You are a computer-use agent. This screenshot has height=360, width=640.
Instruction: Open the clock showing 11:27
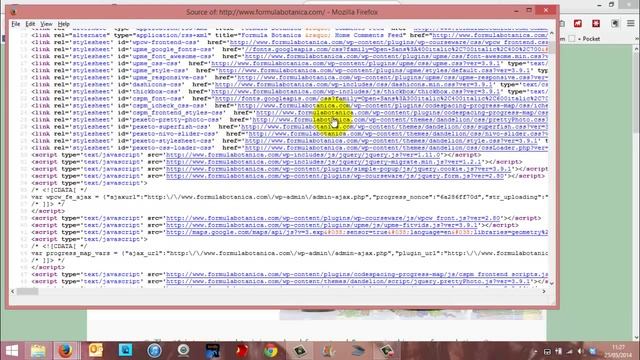(x=618, y=351)
